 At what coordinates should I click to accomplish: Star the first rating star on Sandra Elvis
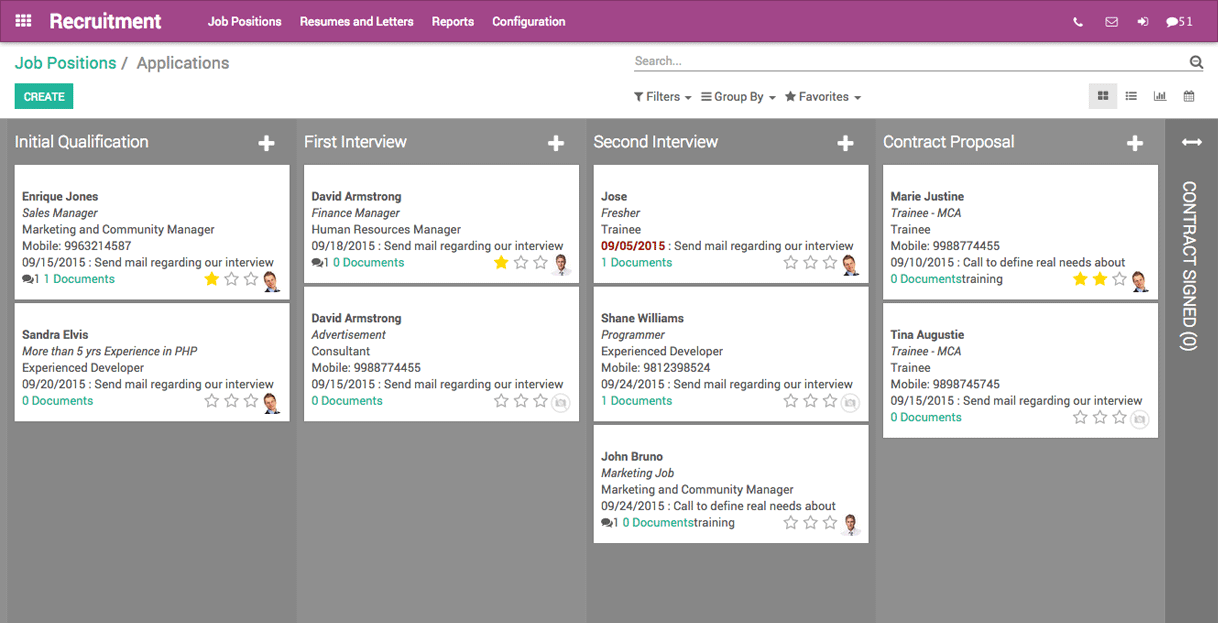pyautogui.click(x=211, y=400)
